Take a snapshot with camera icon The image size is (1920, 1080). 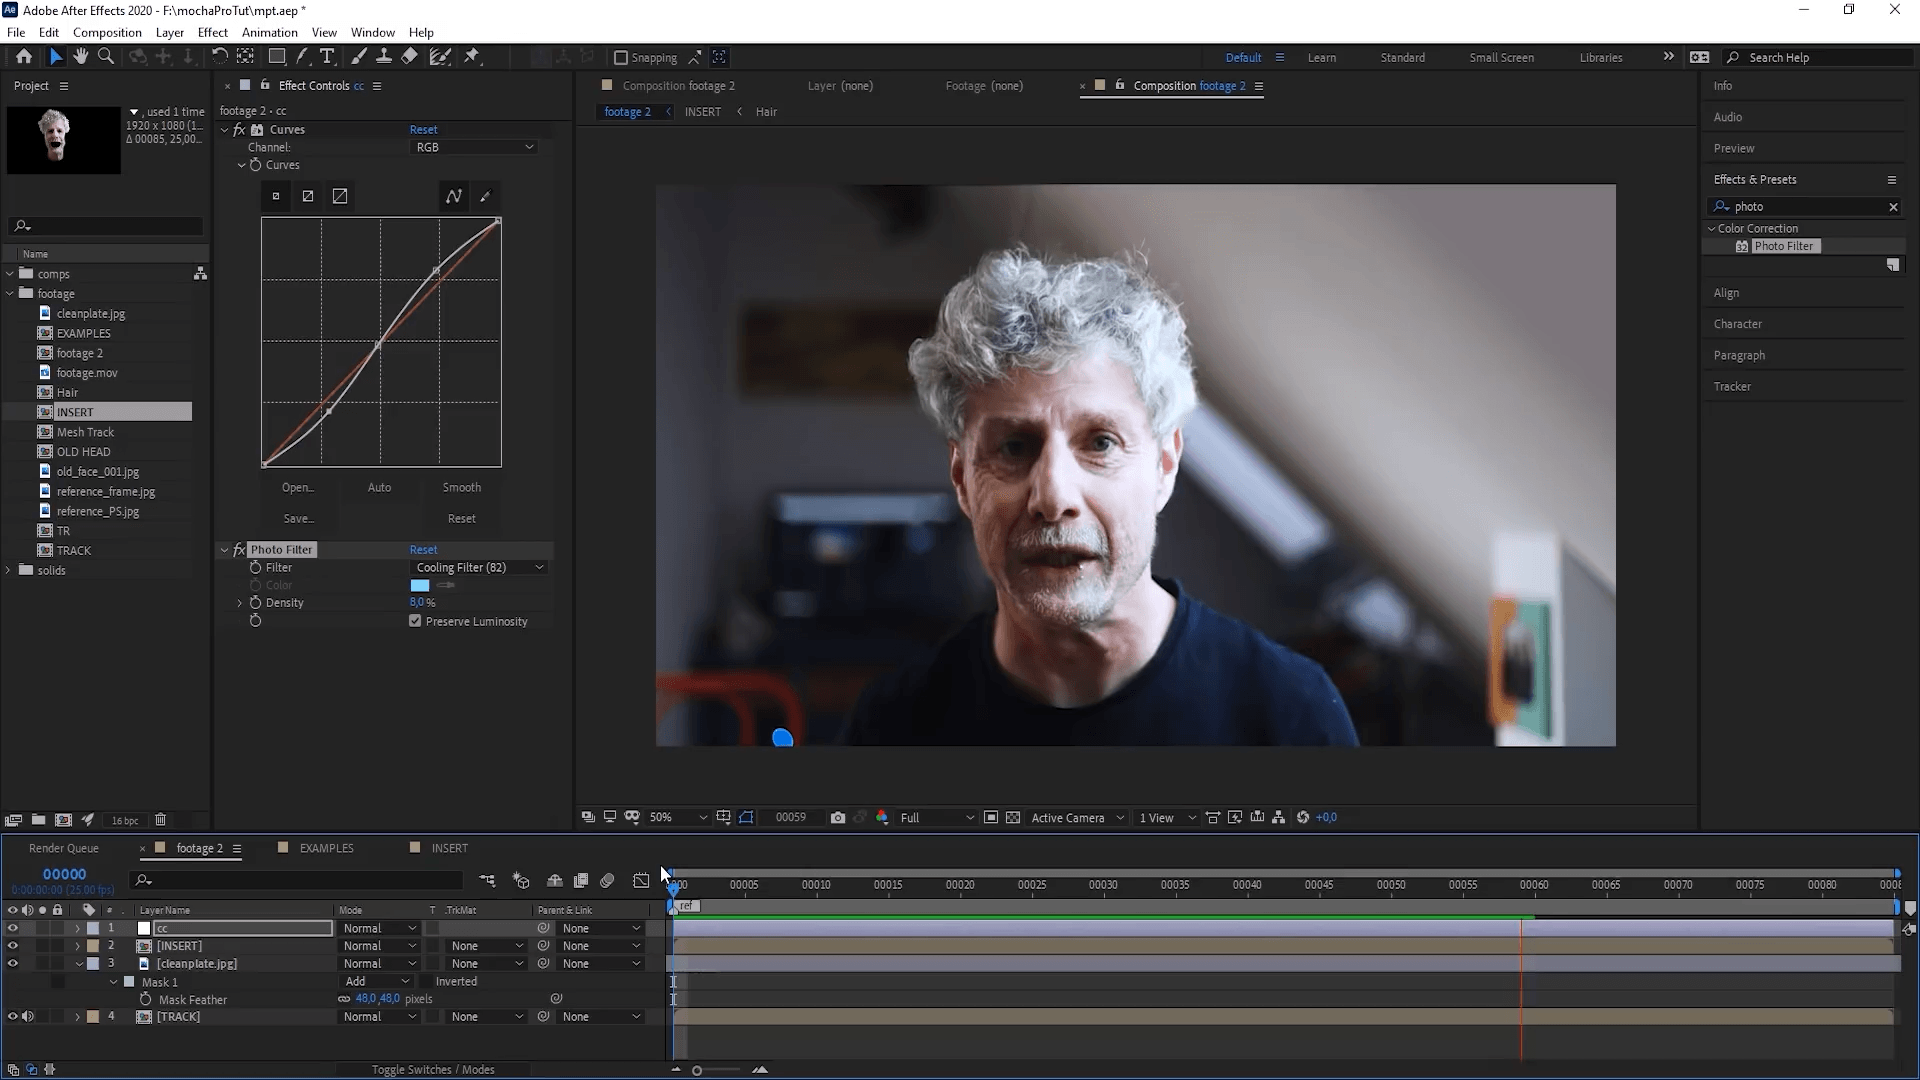838,818
